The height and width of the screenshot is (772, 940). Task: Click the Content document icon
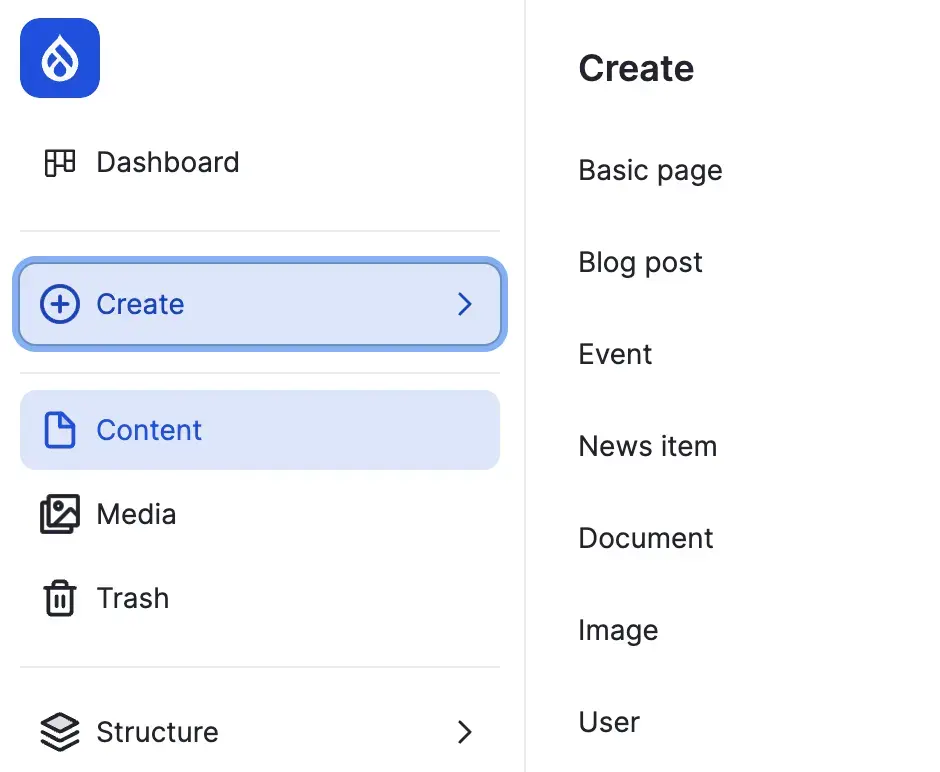point(60,430)
